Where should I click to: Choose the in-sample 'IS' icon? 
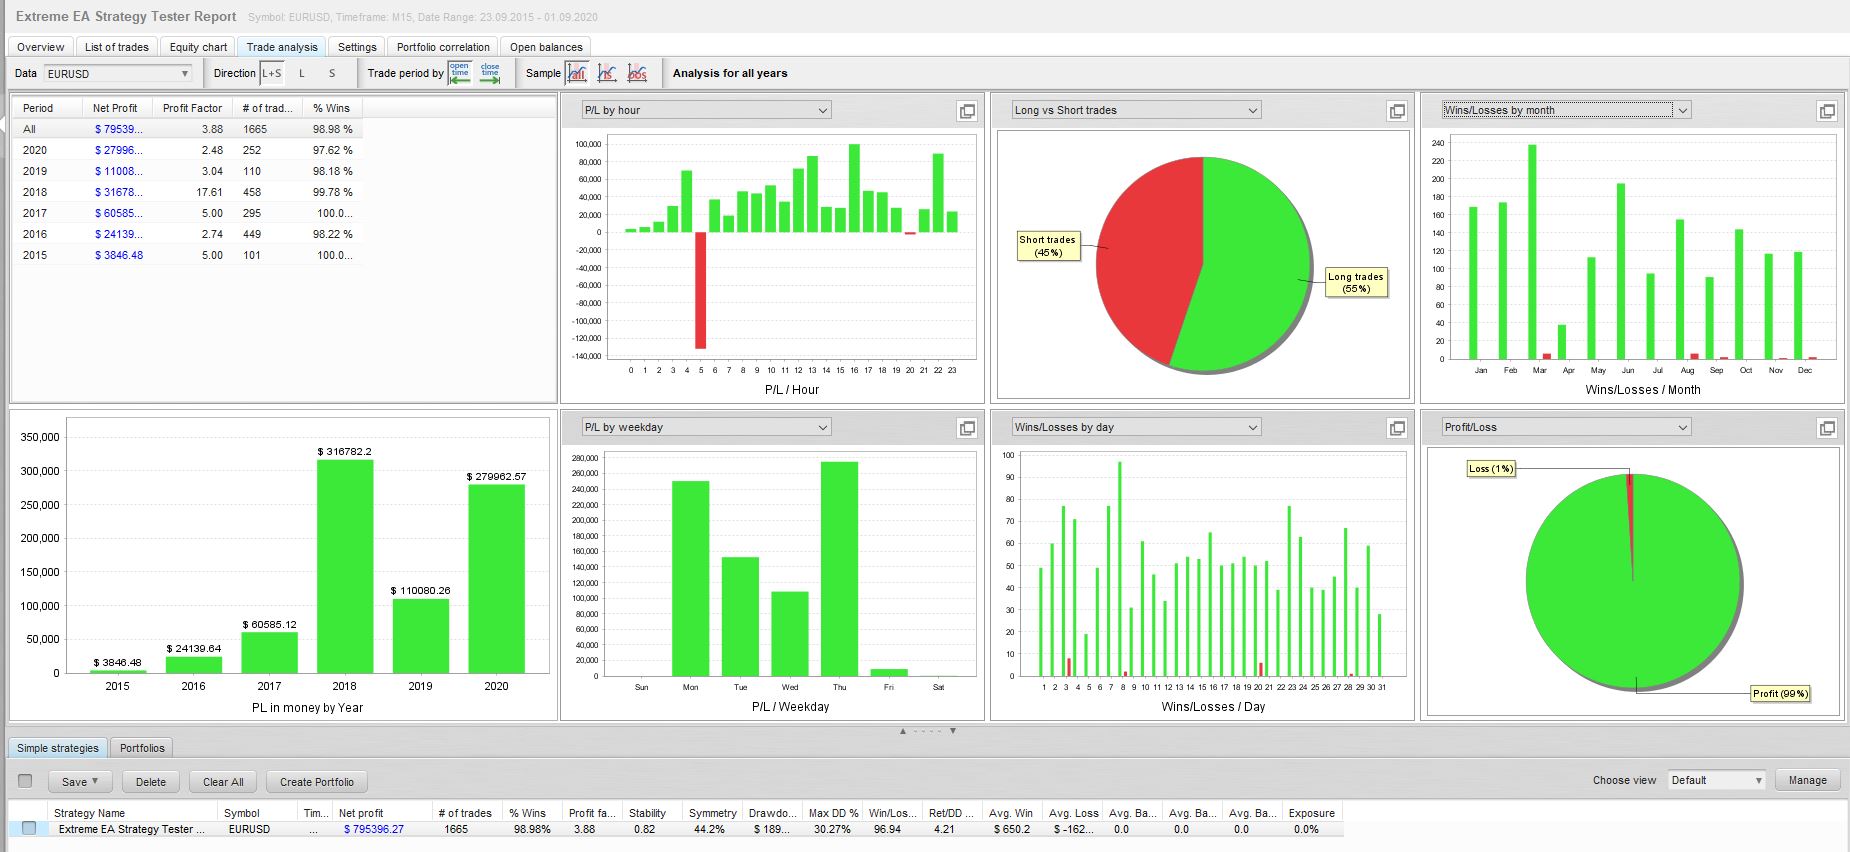(607, 73)
